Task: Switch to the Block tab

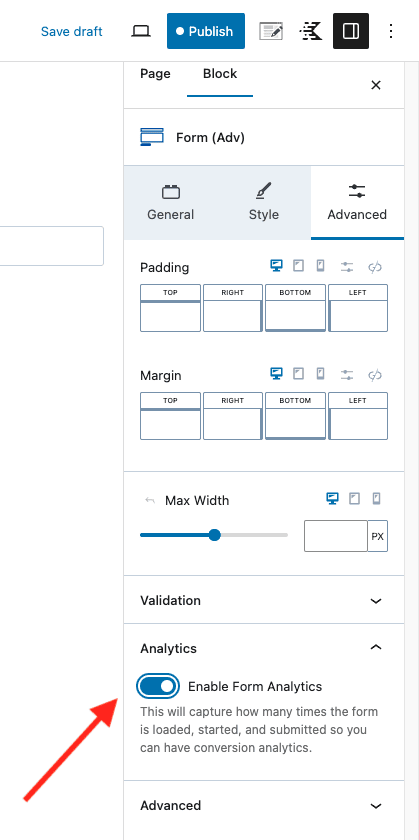Action: (x=220, y=74)
